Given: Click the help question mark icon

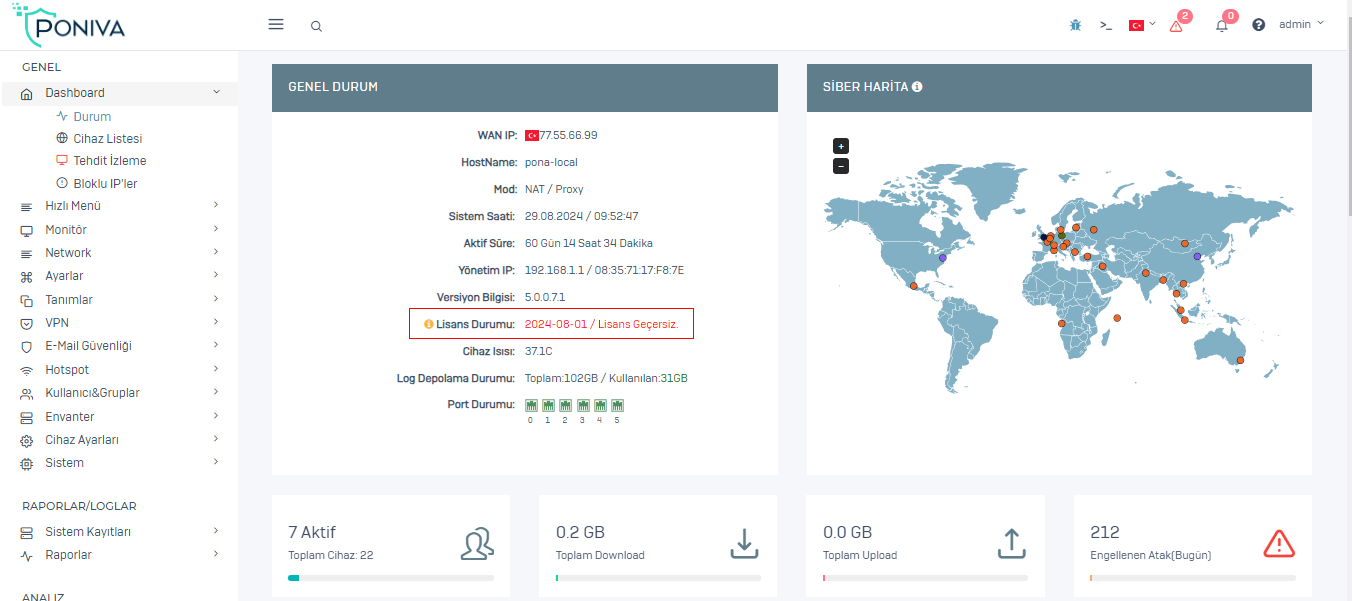Looking at the screenshot, I should click(x=1259, y=25).
